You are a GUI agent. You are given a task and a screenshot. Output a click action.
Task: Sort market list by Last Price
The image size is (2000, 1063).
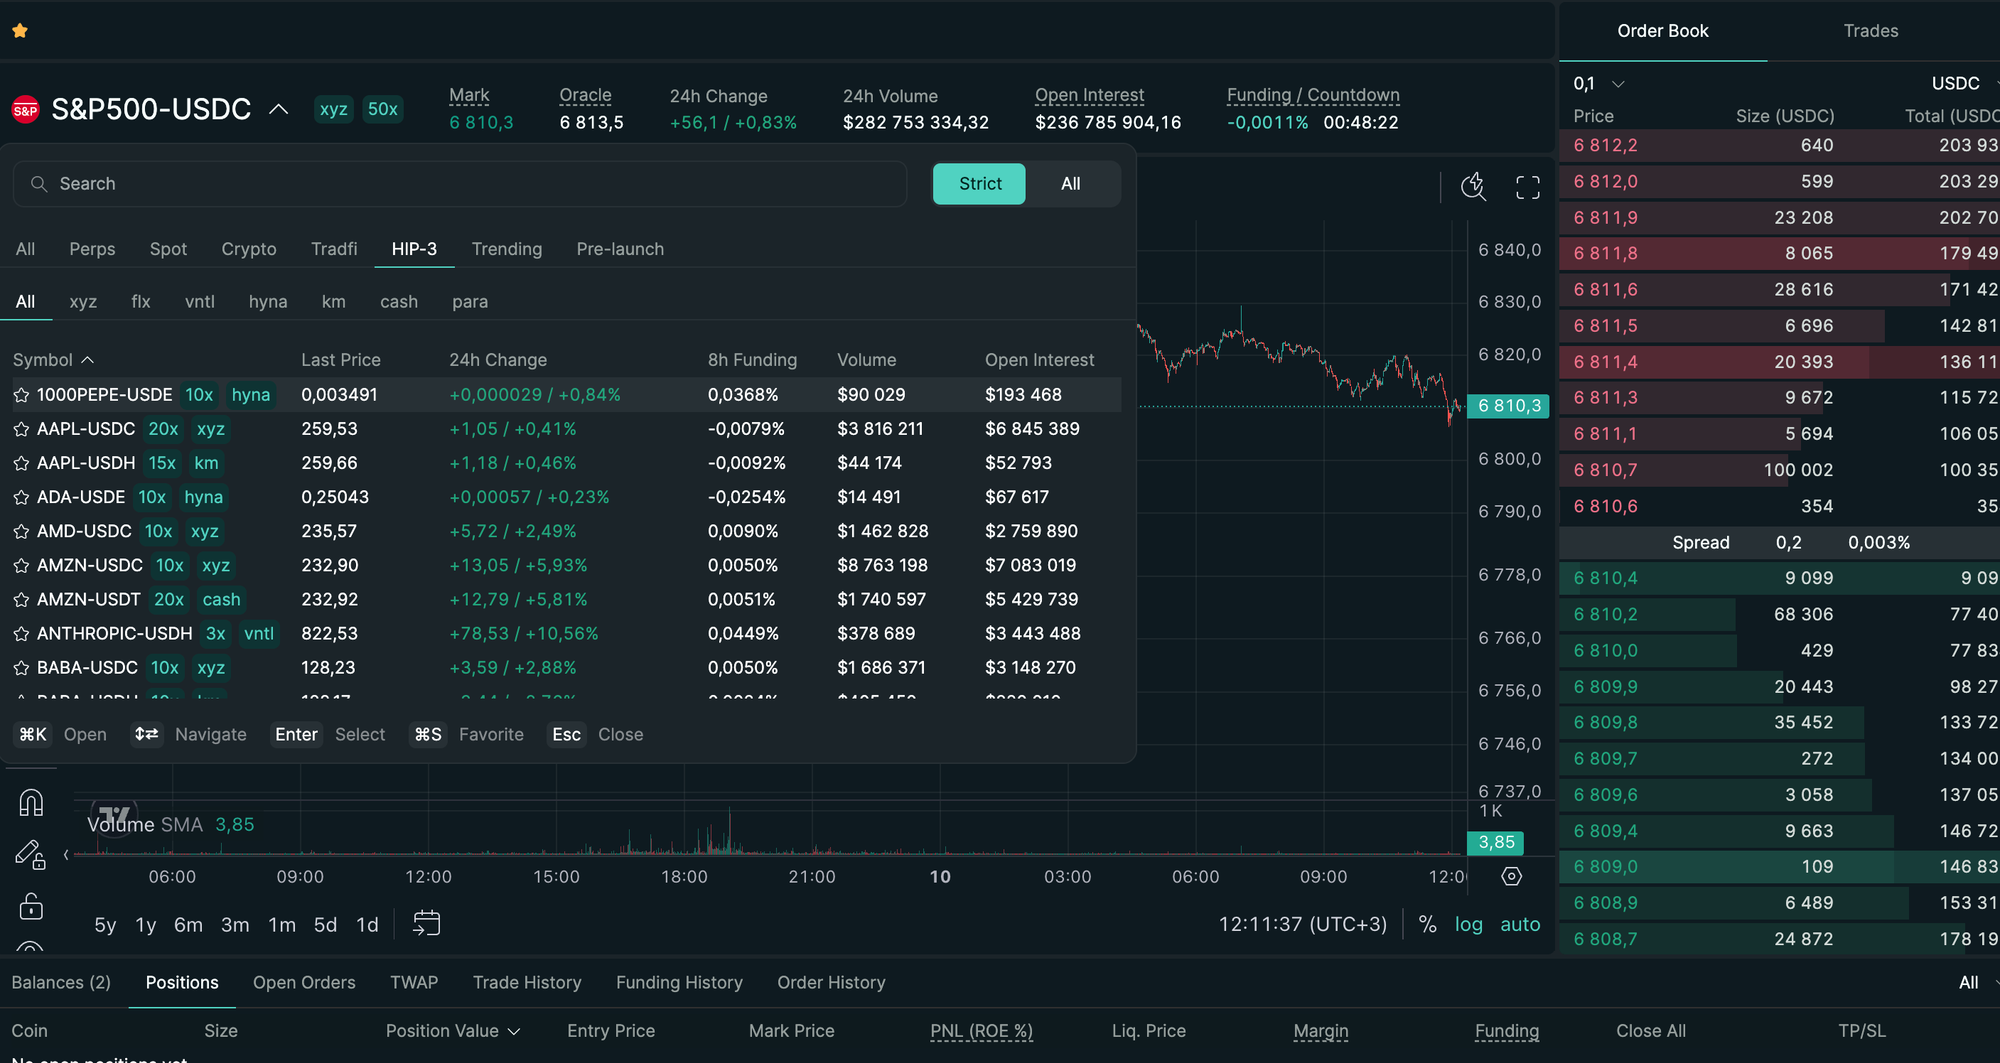point(341,360)
